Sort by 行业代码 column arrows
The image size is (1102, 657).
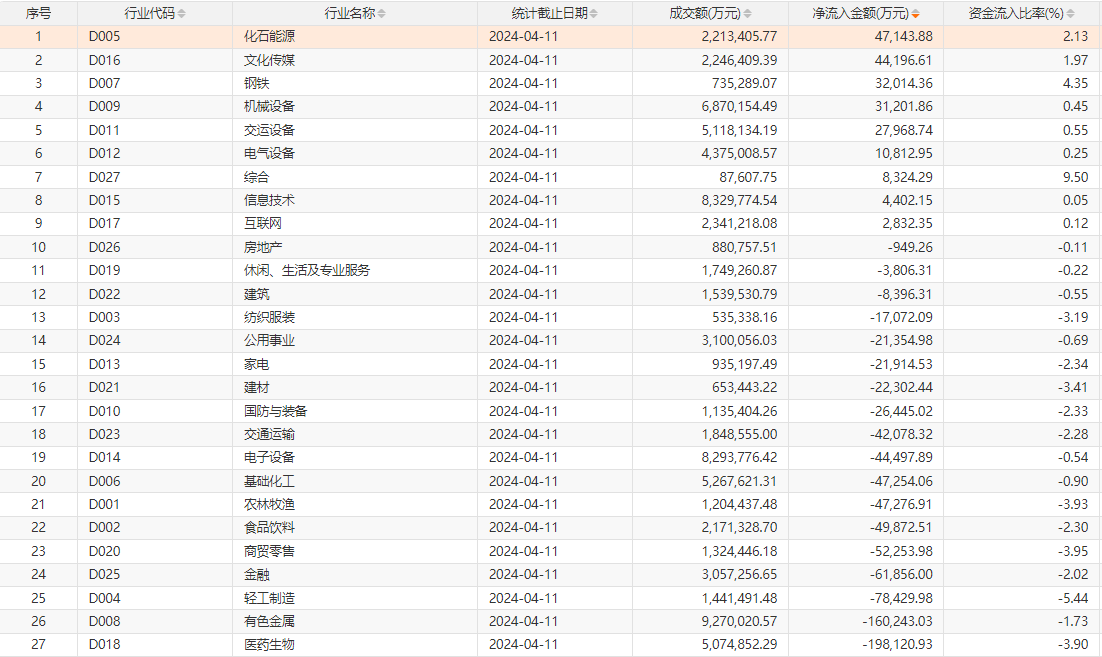pyautogui.click(x=181, y=14)
